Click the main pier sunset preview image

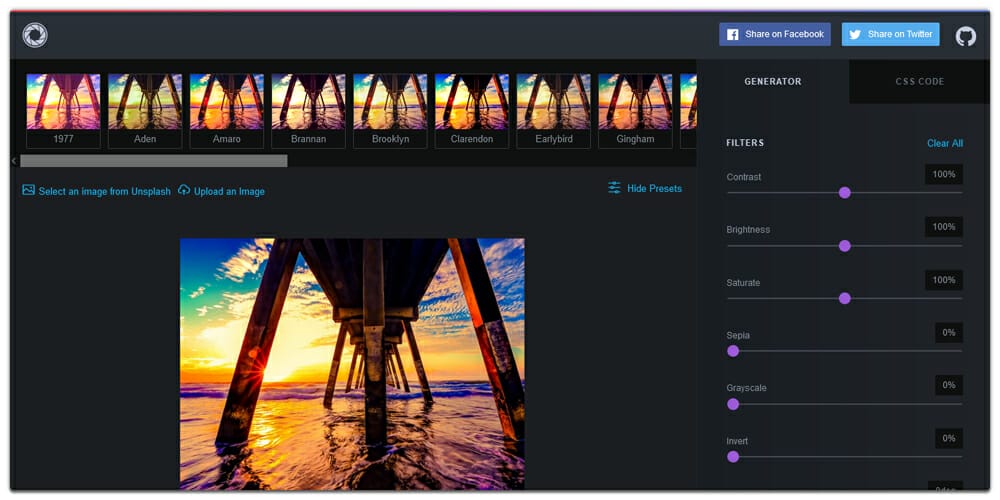352,364
